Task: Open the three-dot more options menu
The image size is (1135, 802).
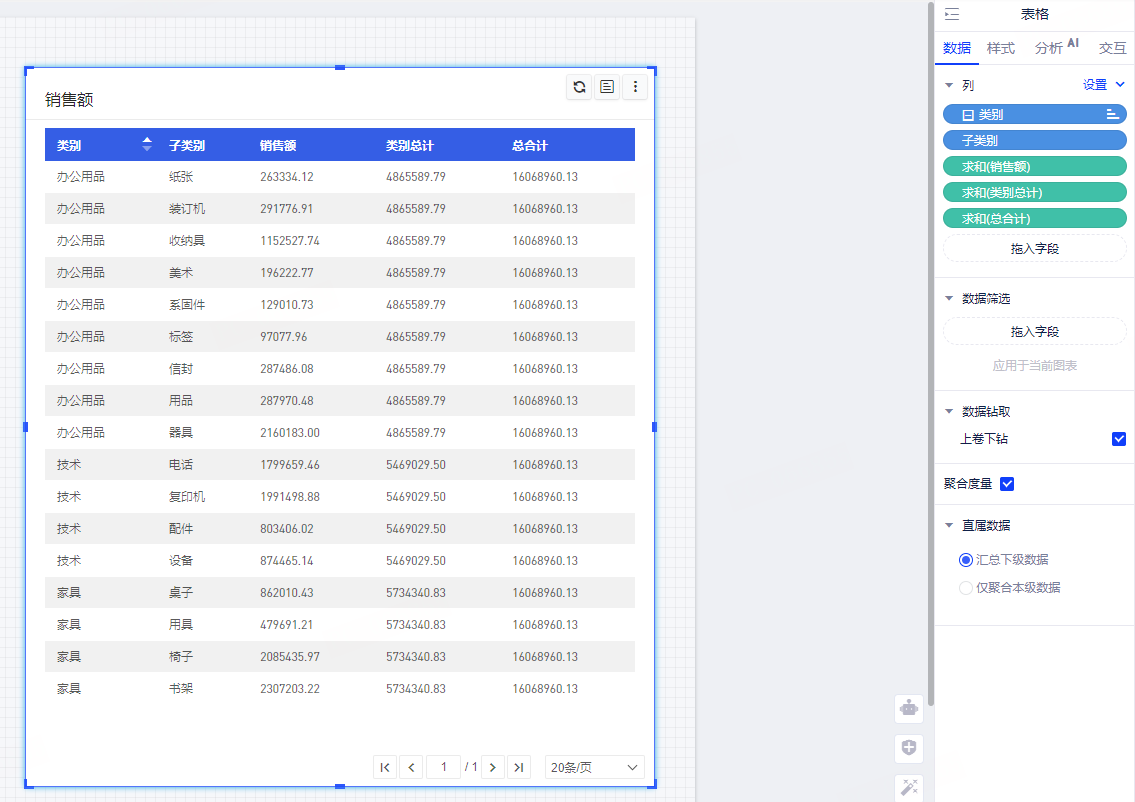Action: [635, 88]
